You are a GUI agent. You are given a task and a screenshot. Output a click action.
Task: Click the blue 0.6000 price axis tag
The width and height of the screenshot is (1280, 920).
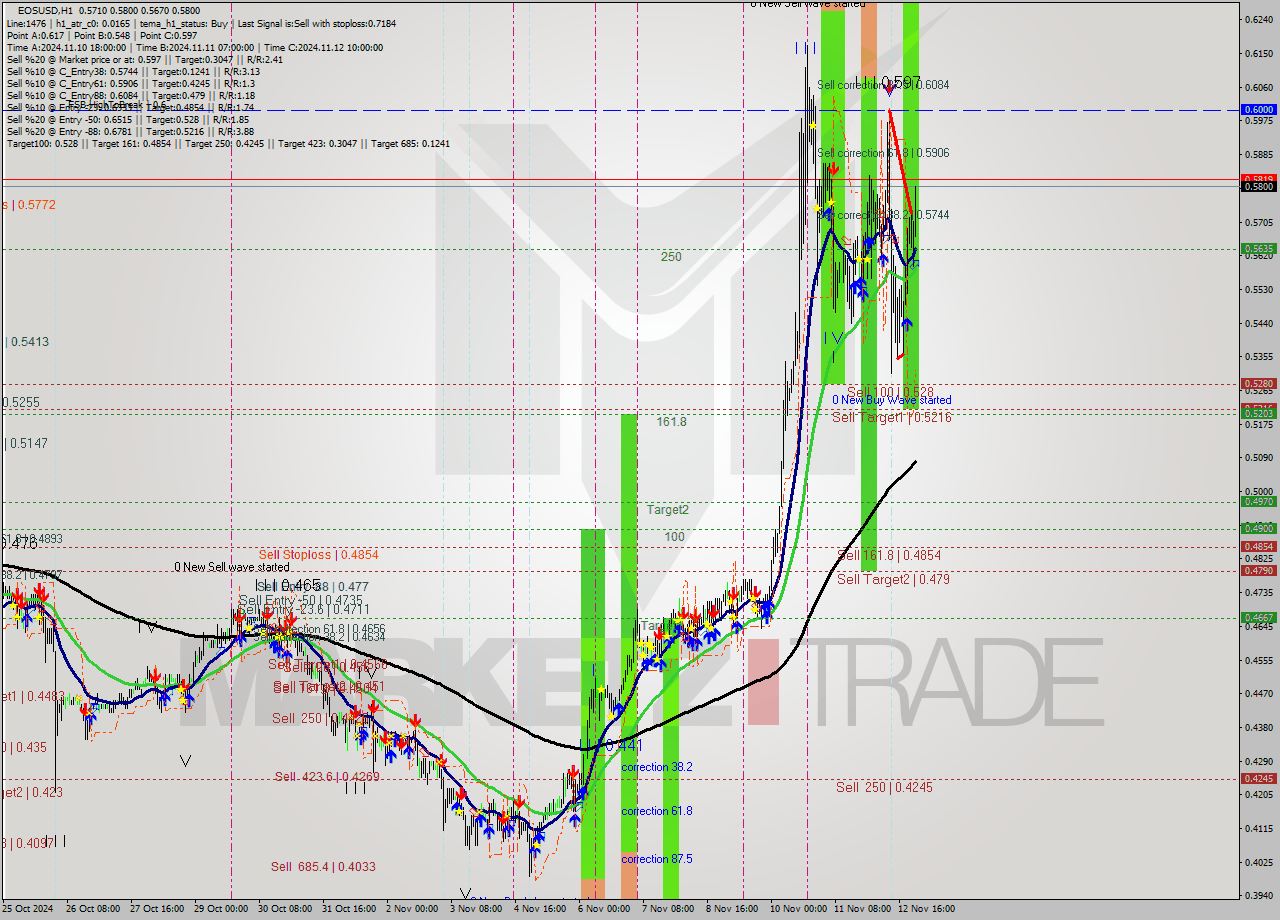tap(1258, 110)
